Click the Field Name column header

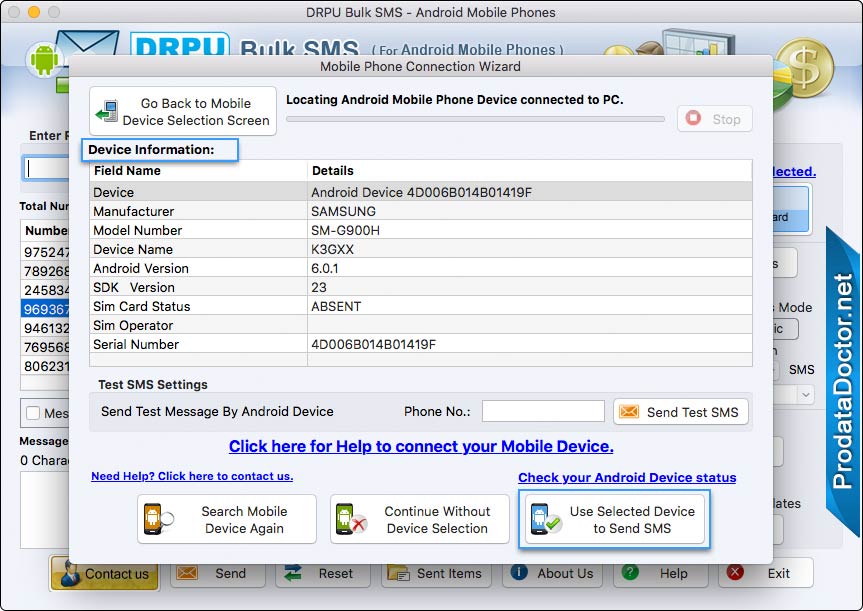[x=198, y=171]
